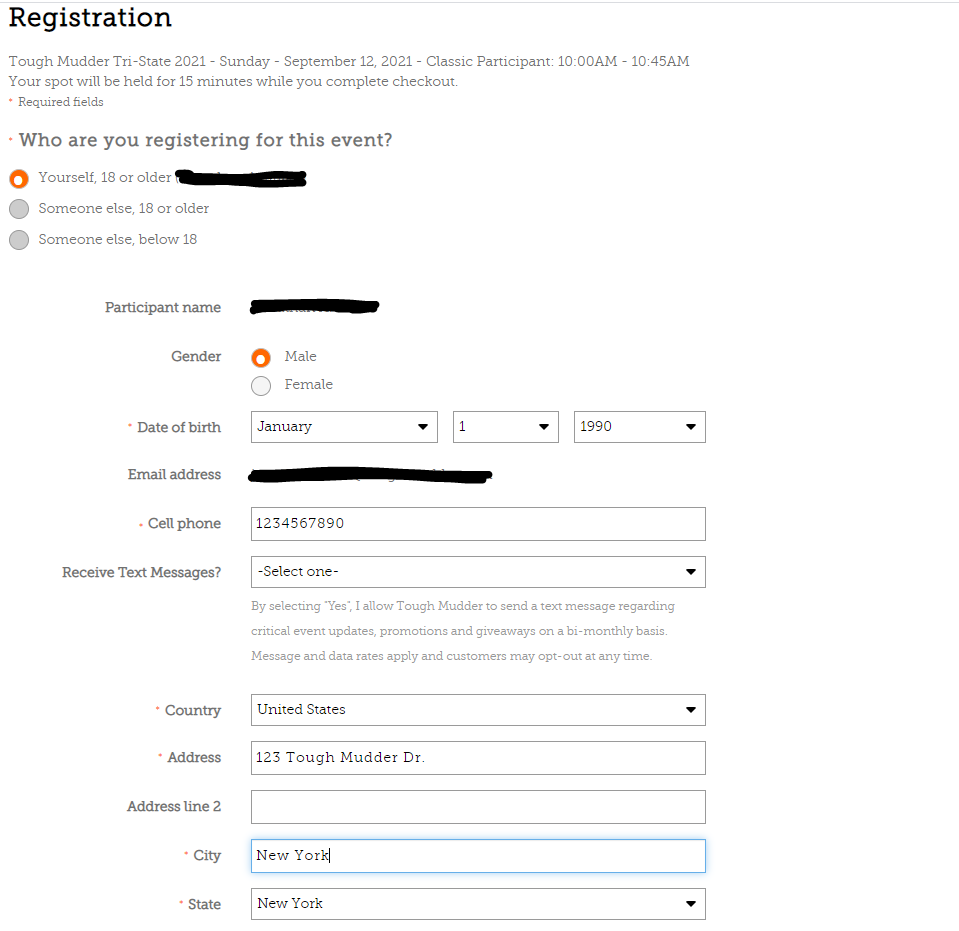Click the "Email address" label
The height and width of the screenshot is (931, 959).
174,474
